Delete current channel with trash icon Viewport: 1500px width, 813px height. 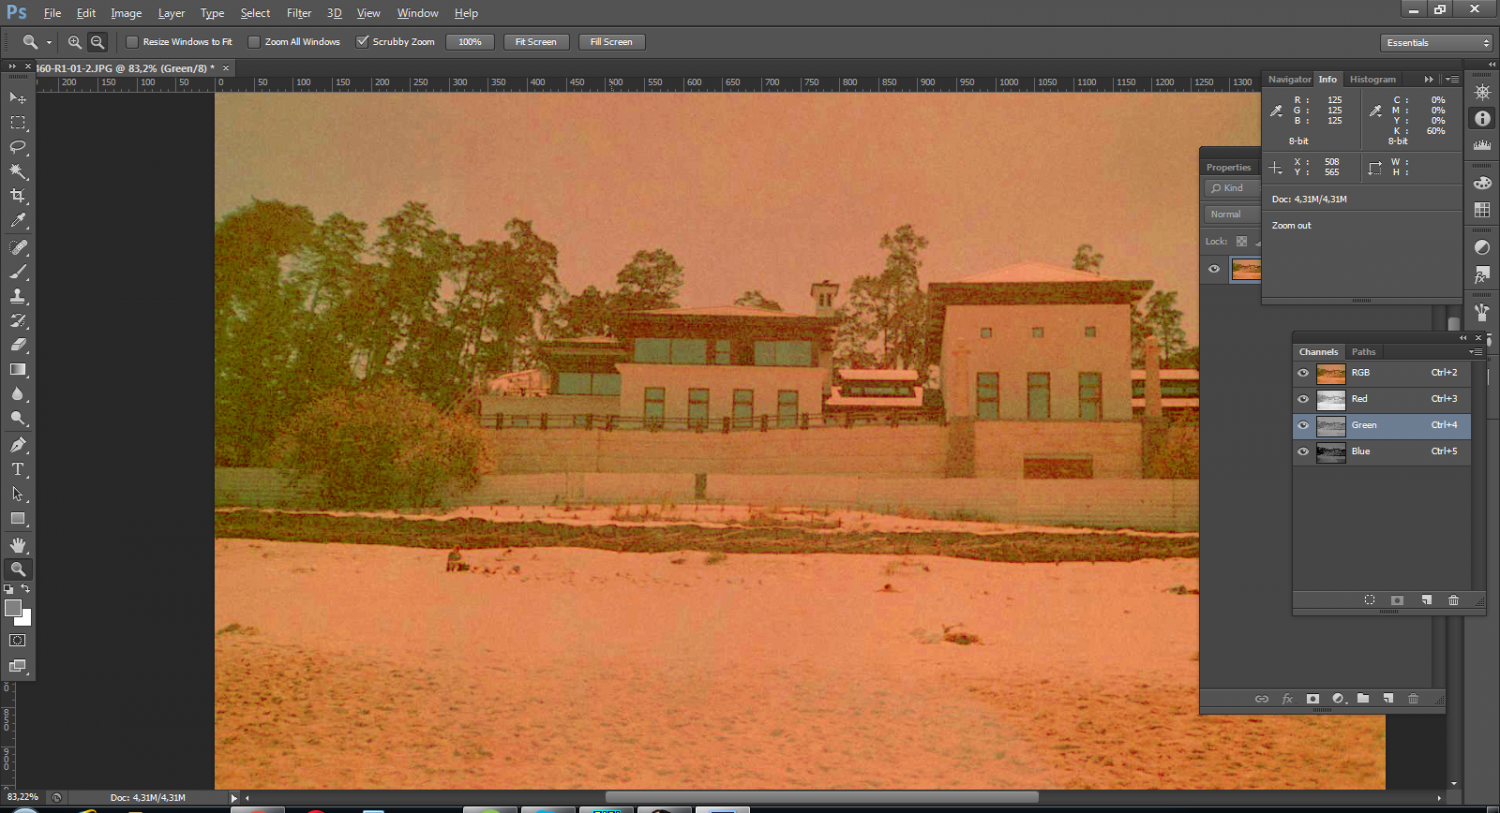pos(1454,600)
